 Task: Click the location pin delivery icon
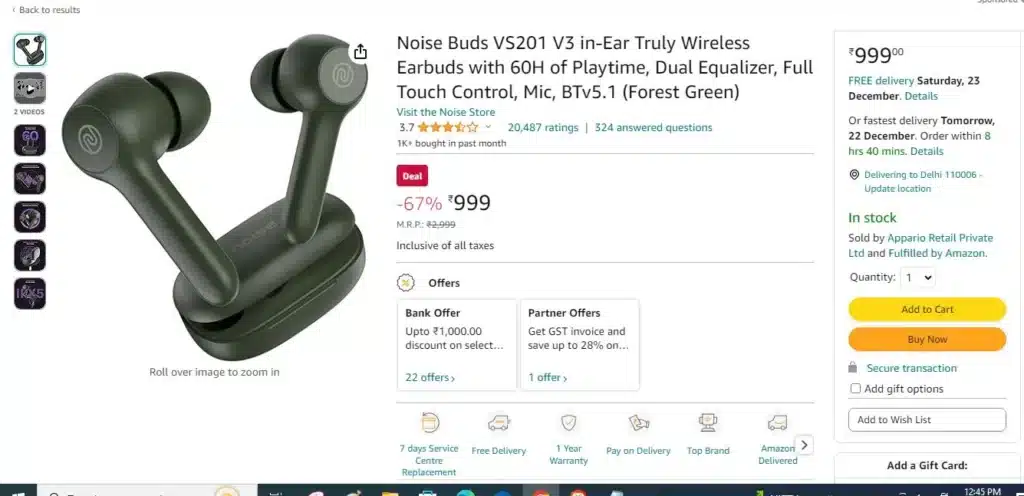click(854, 175)
